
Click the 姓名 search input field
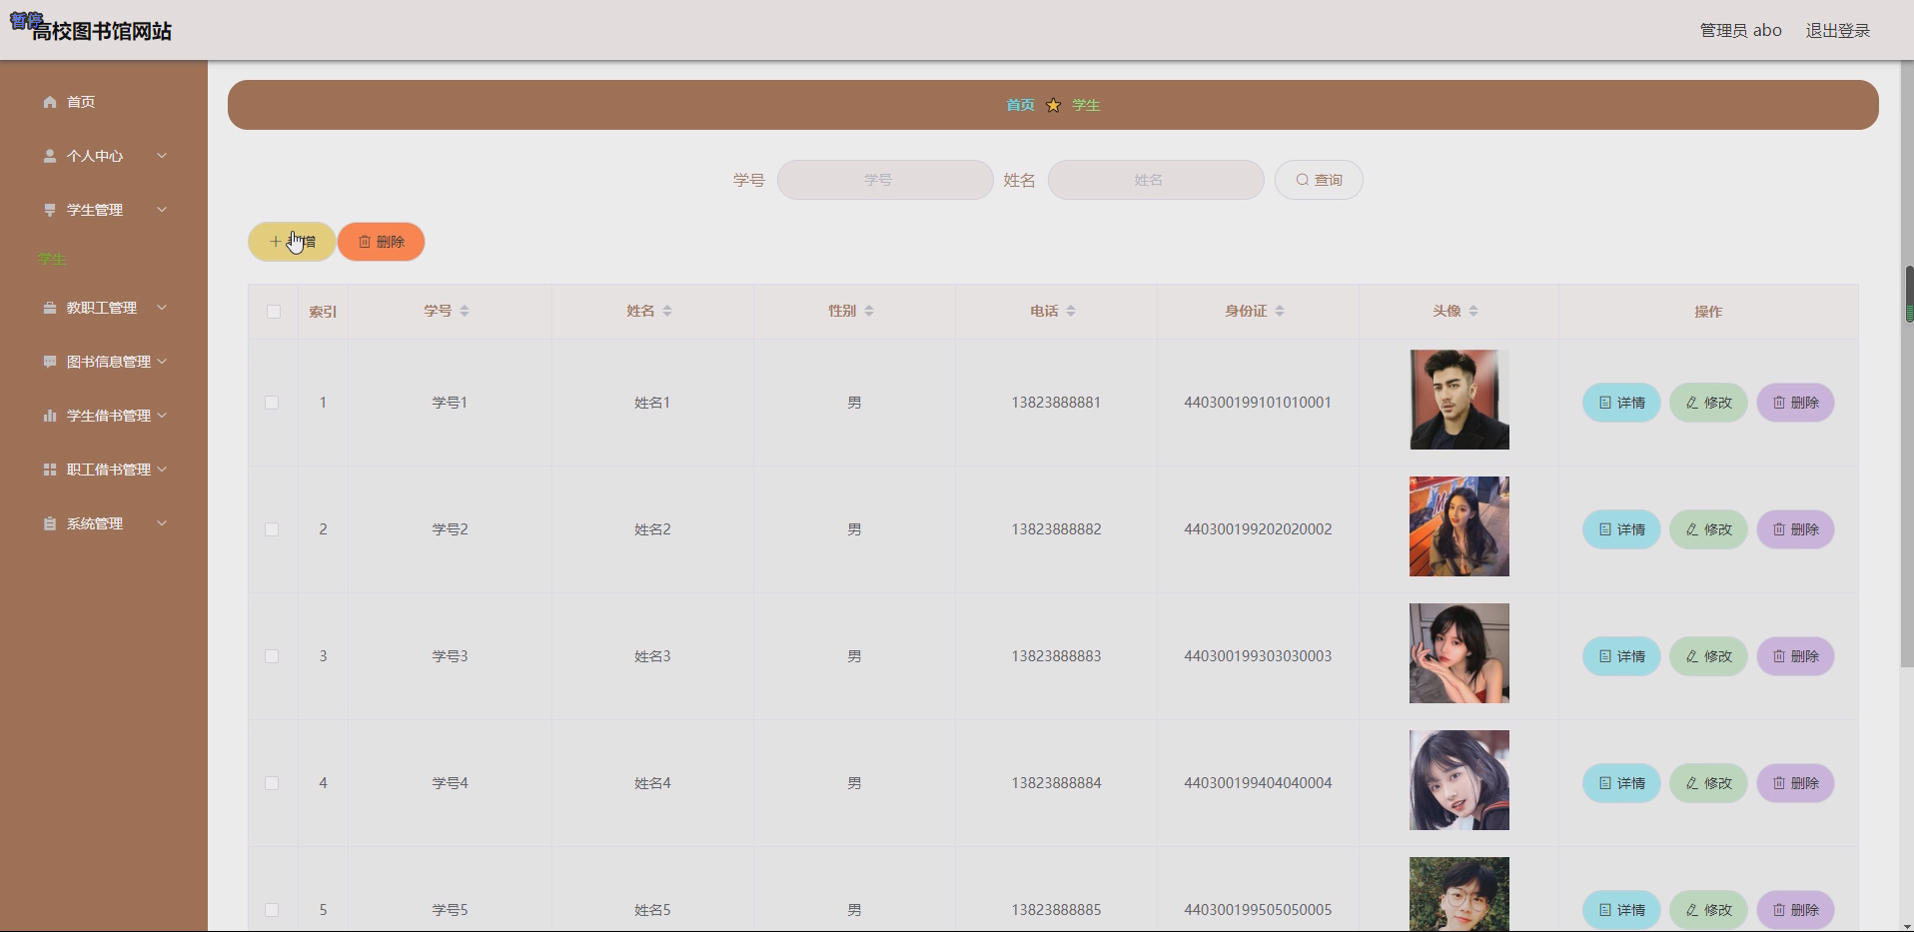point(1156,180)
